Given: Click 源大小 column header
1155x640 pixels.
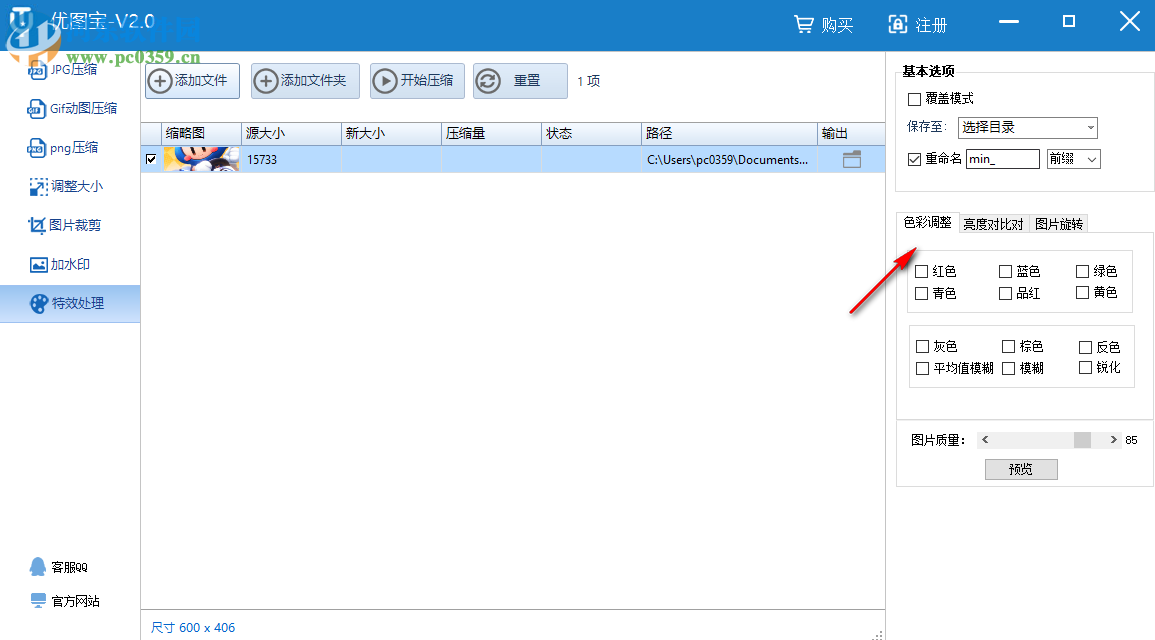Looking at the screenshot, I should click(291, 133).
